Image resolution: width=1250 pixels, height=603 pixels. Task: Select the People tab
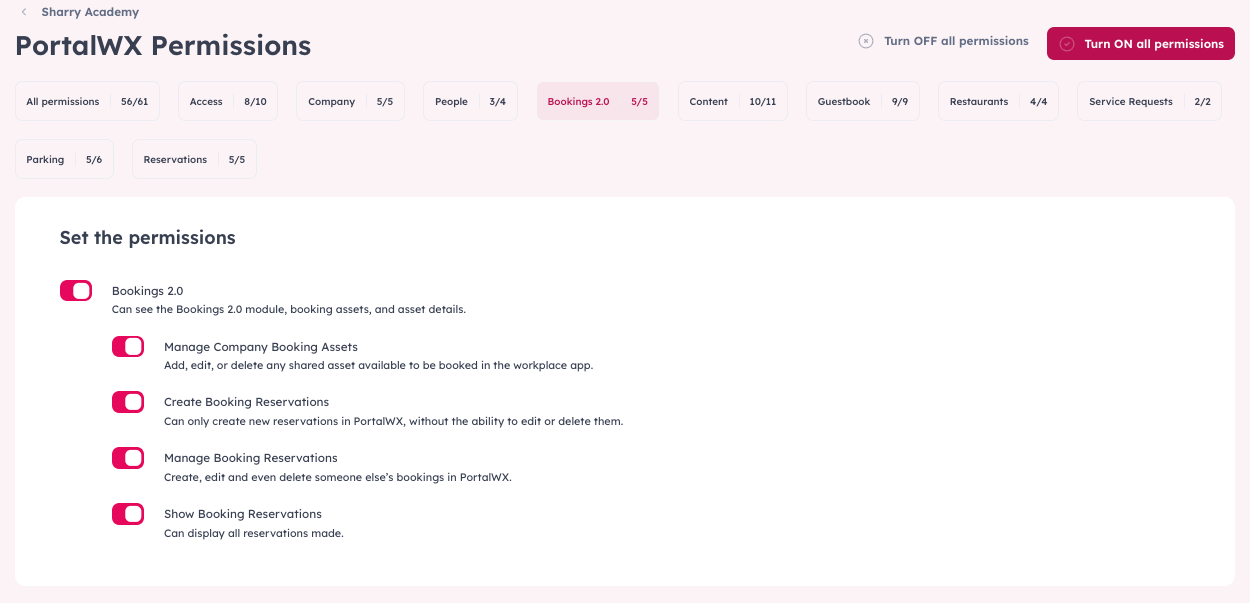coord(470,101)
